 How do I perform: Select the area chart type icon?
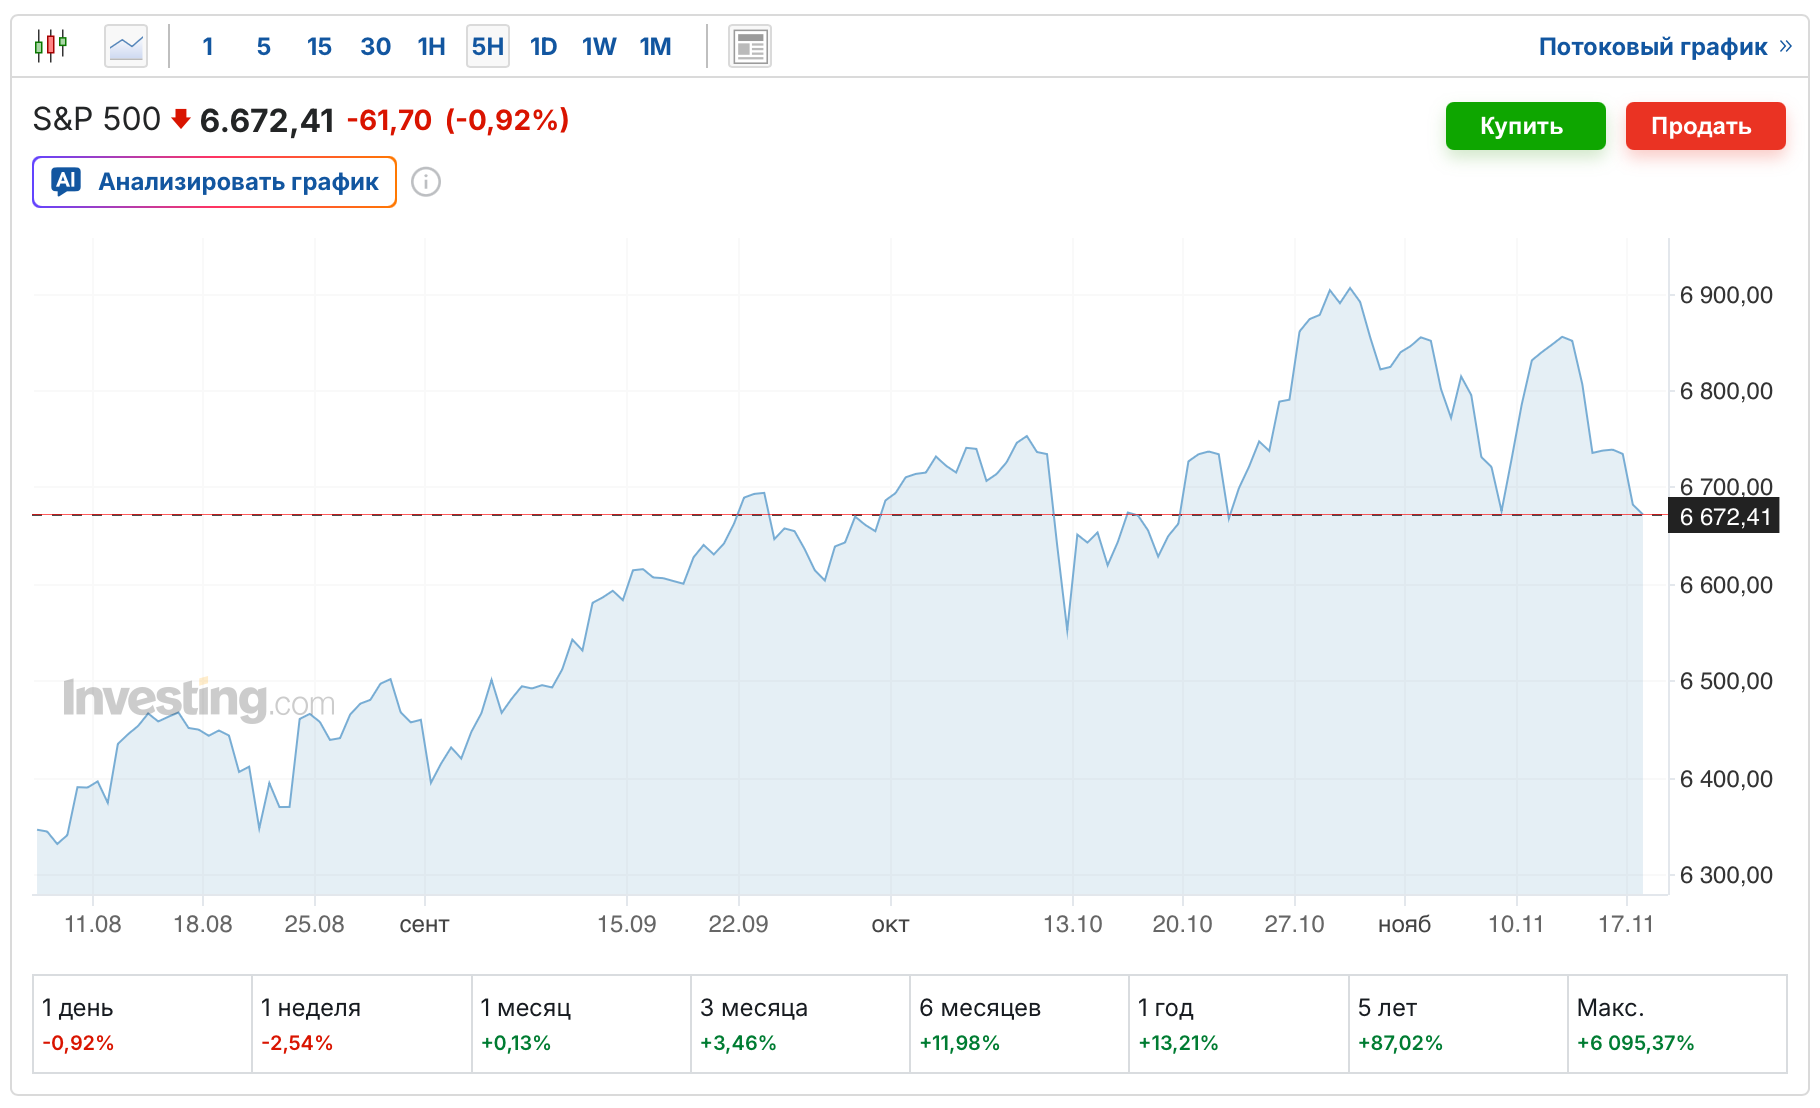126,46
